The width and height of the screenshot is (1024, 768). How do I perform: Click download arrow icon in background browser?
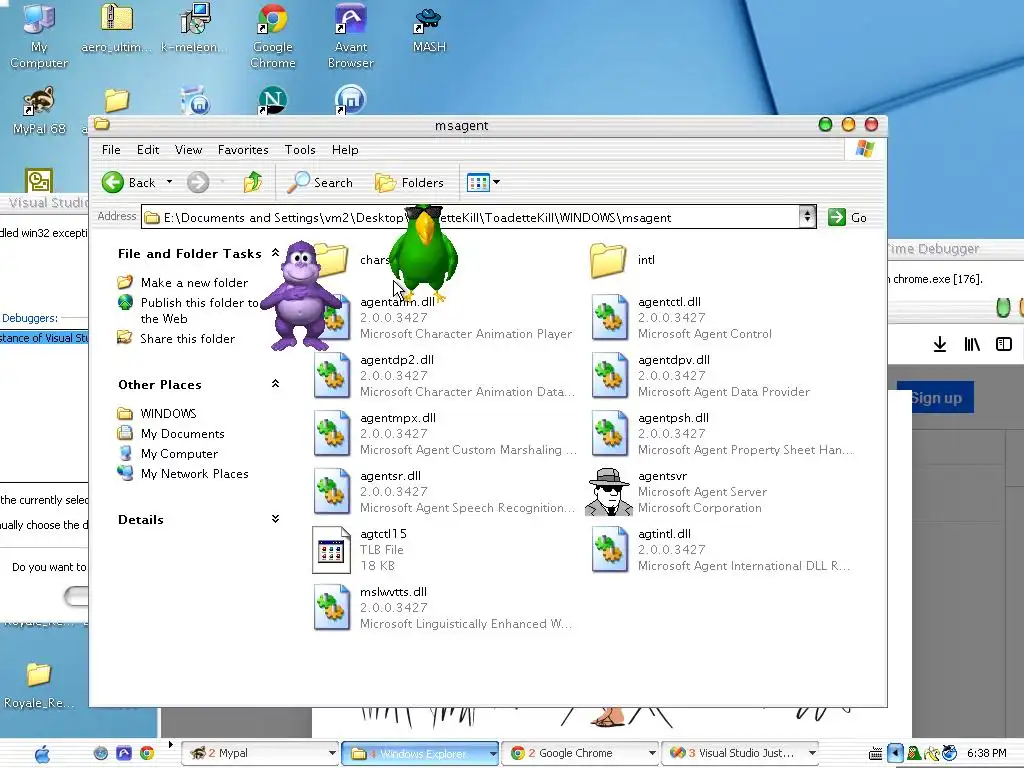coord(940,344)
